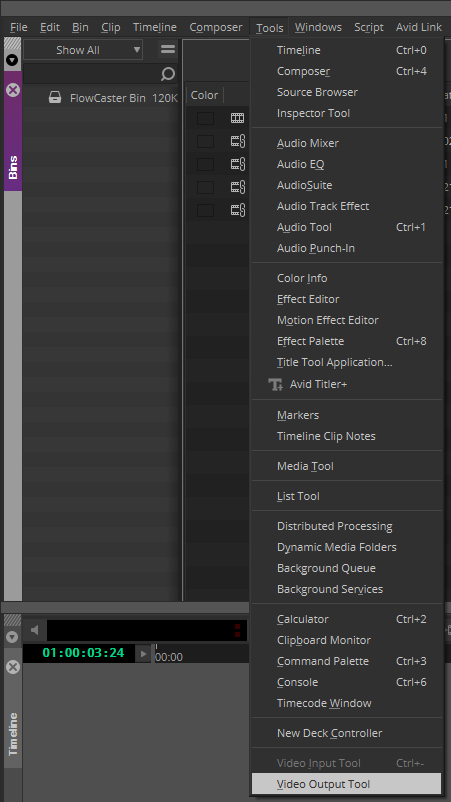Screen dimensions: 451x802
Task: Open the Composer menu in menu bar
Action: click(216, 27)
